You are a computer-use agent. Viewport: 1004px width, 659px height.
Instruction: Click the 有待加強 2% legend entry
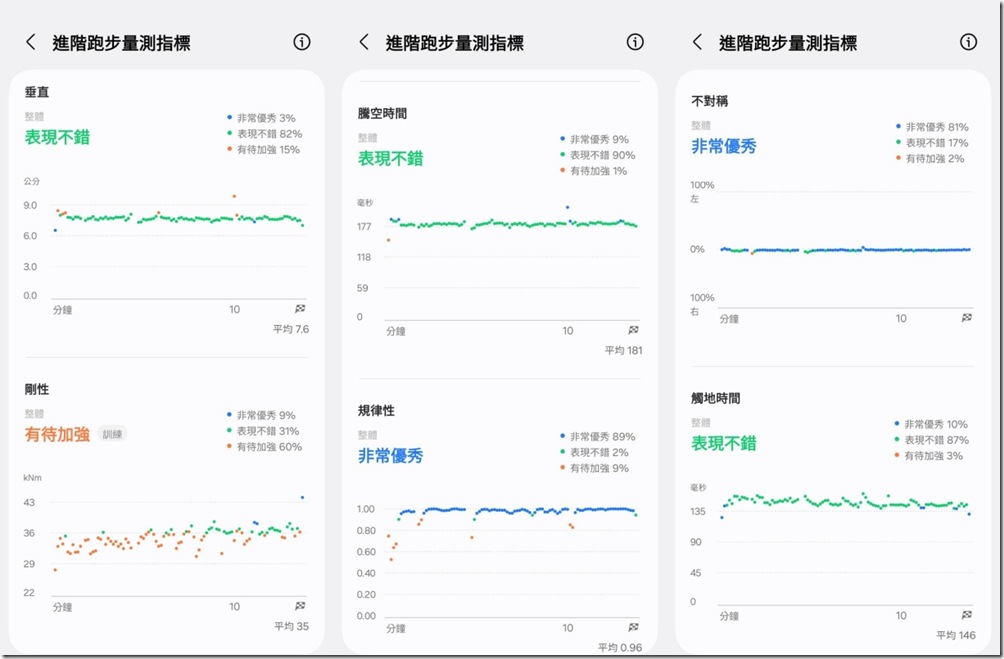click(930, 158)
